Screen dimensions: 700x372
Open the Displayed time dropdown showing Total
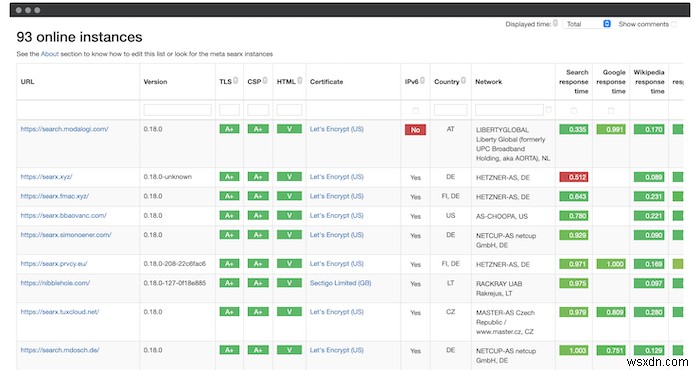(x=587, y=24)
